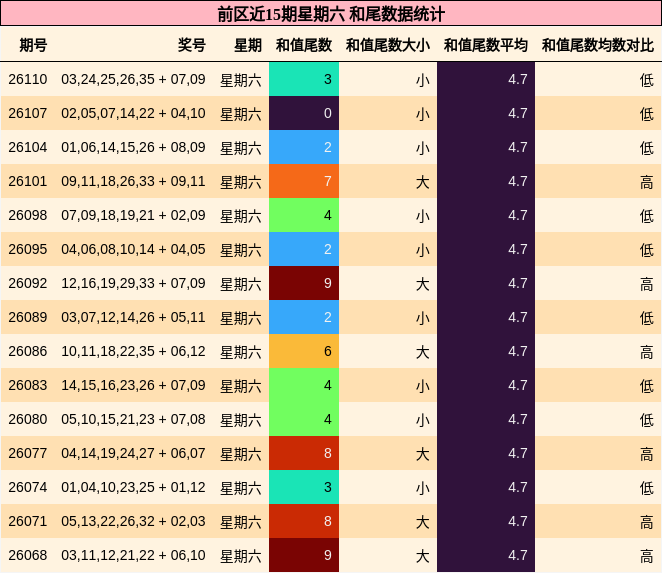This screenshot has height=573, width=662.
Task: Select issue number 26077
Action: coord(28,453)
